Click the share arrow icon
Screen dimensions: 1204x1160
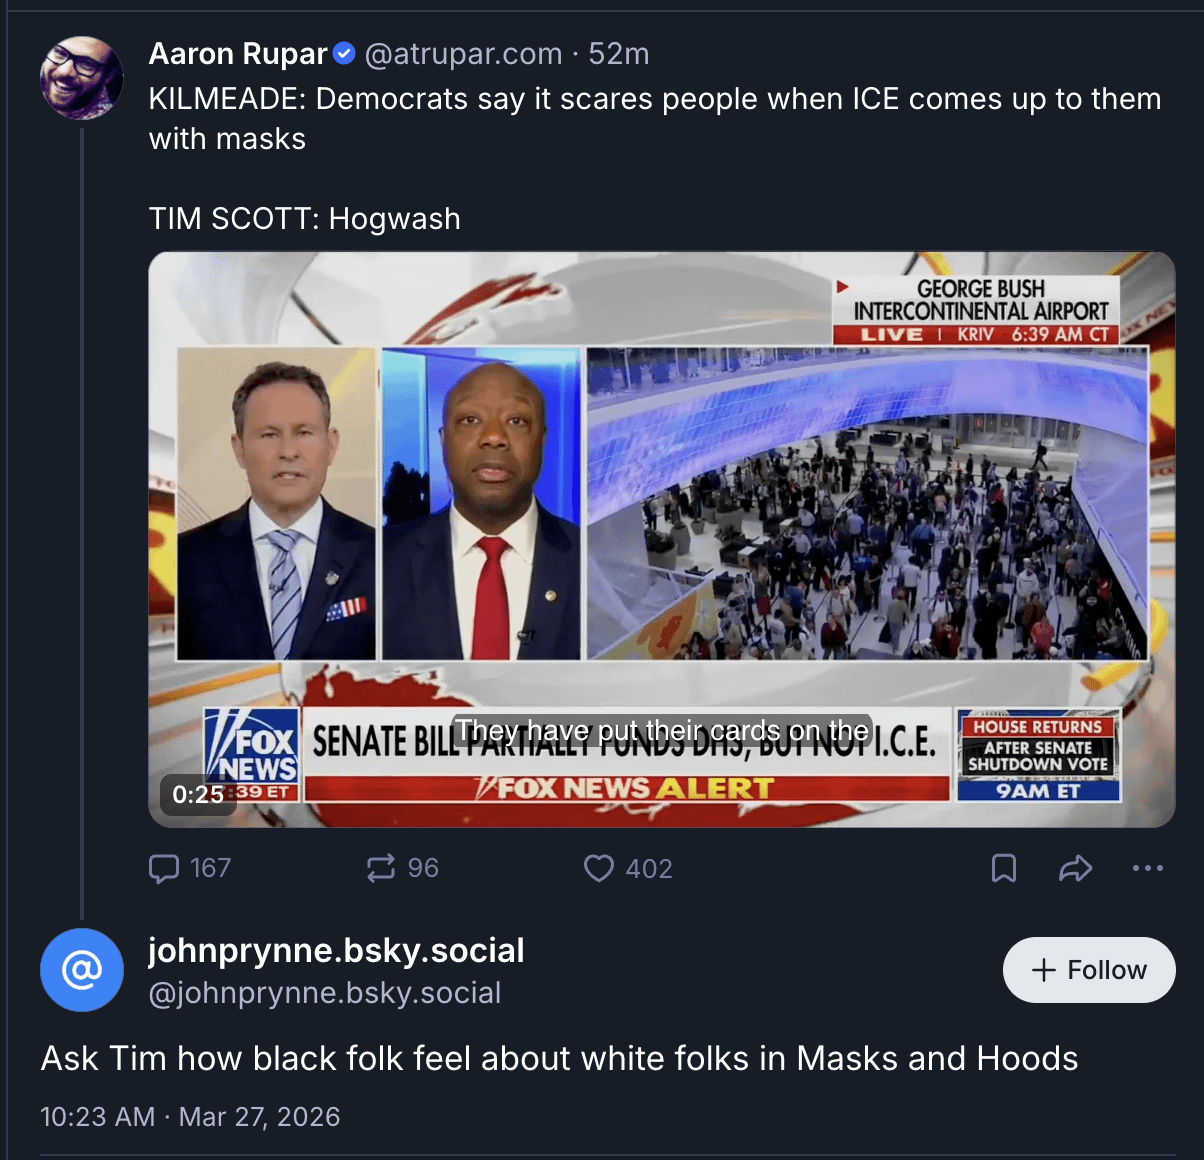[1075, 868]
